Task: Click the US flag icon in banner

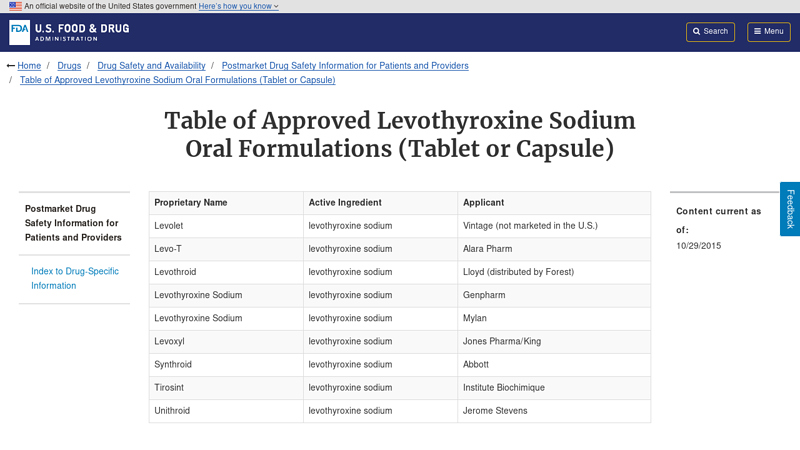Action: (x=15, y=6)
